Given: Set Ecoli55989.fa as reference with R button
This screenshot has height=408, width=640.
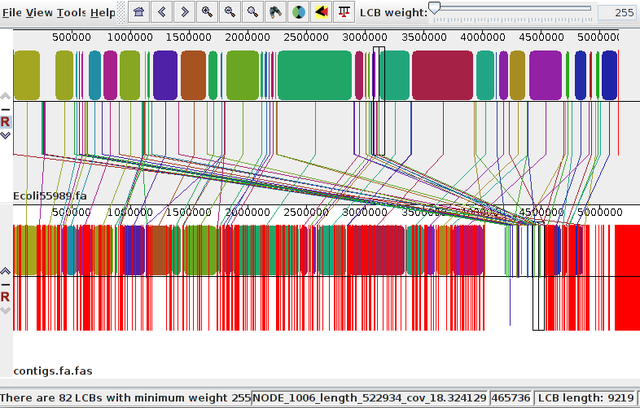Looking at the screenshot, I should [5, 122].
